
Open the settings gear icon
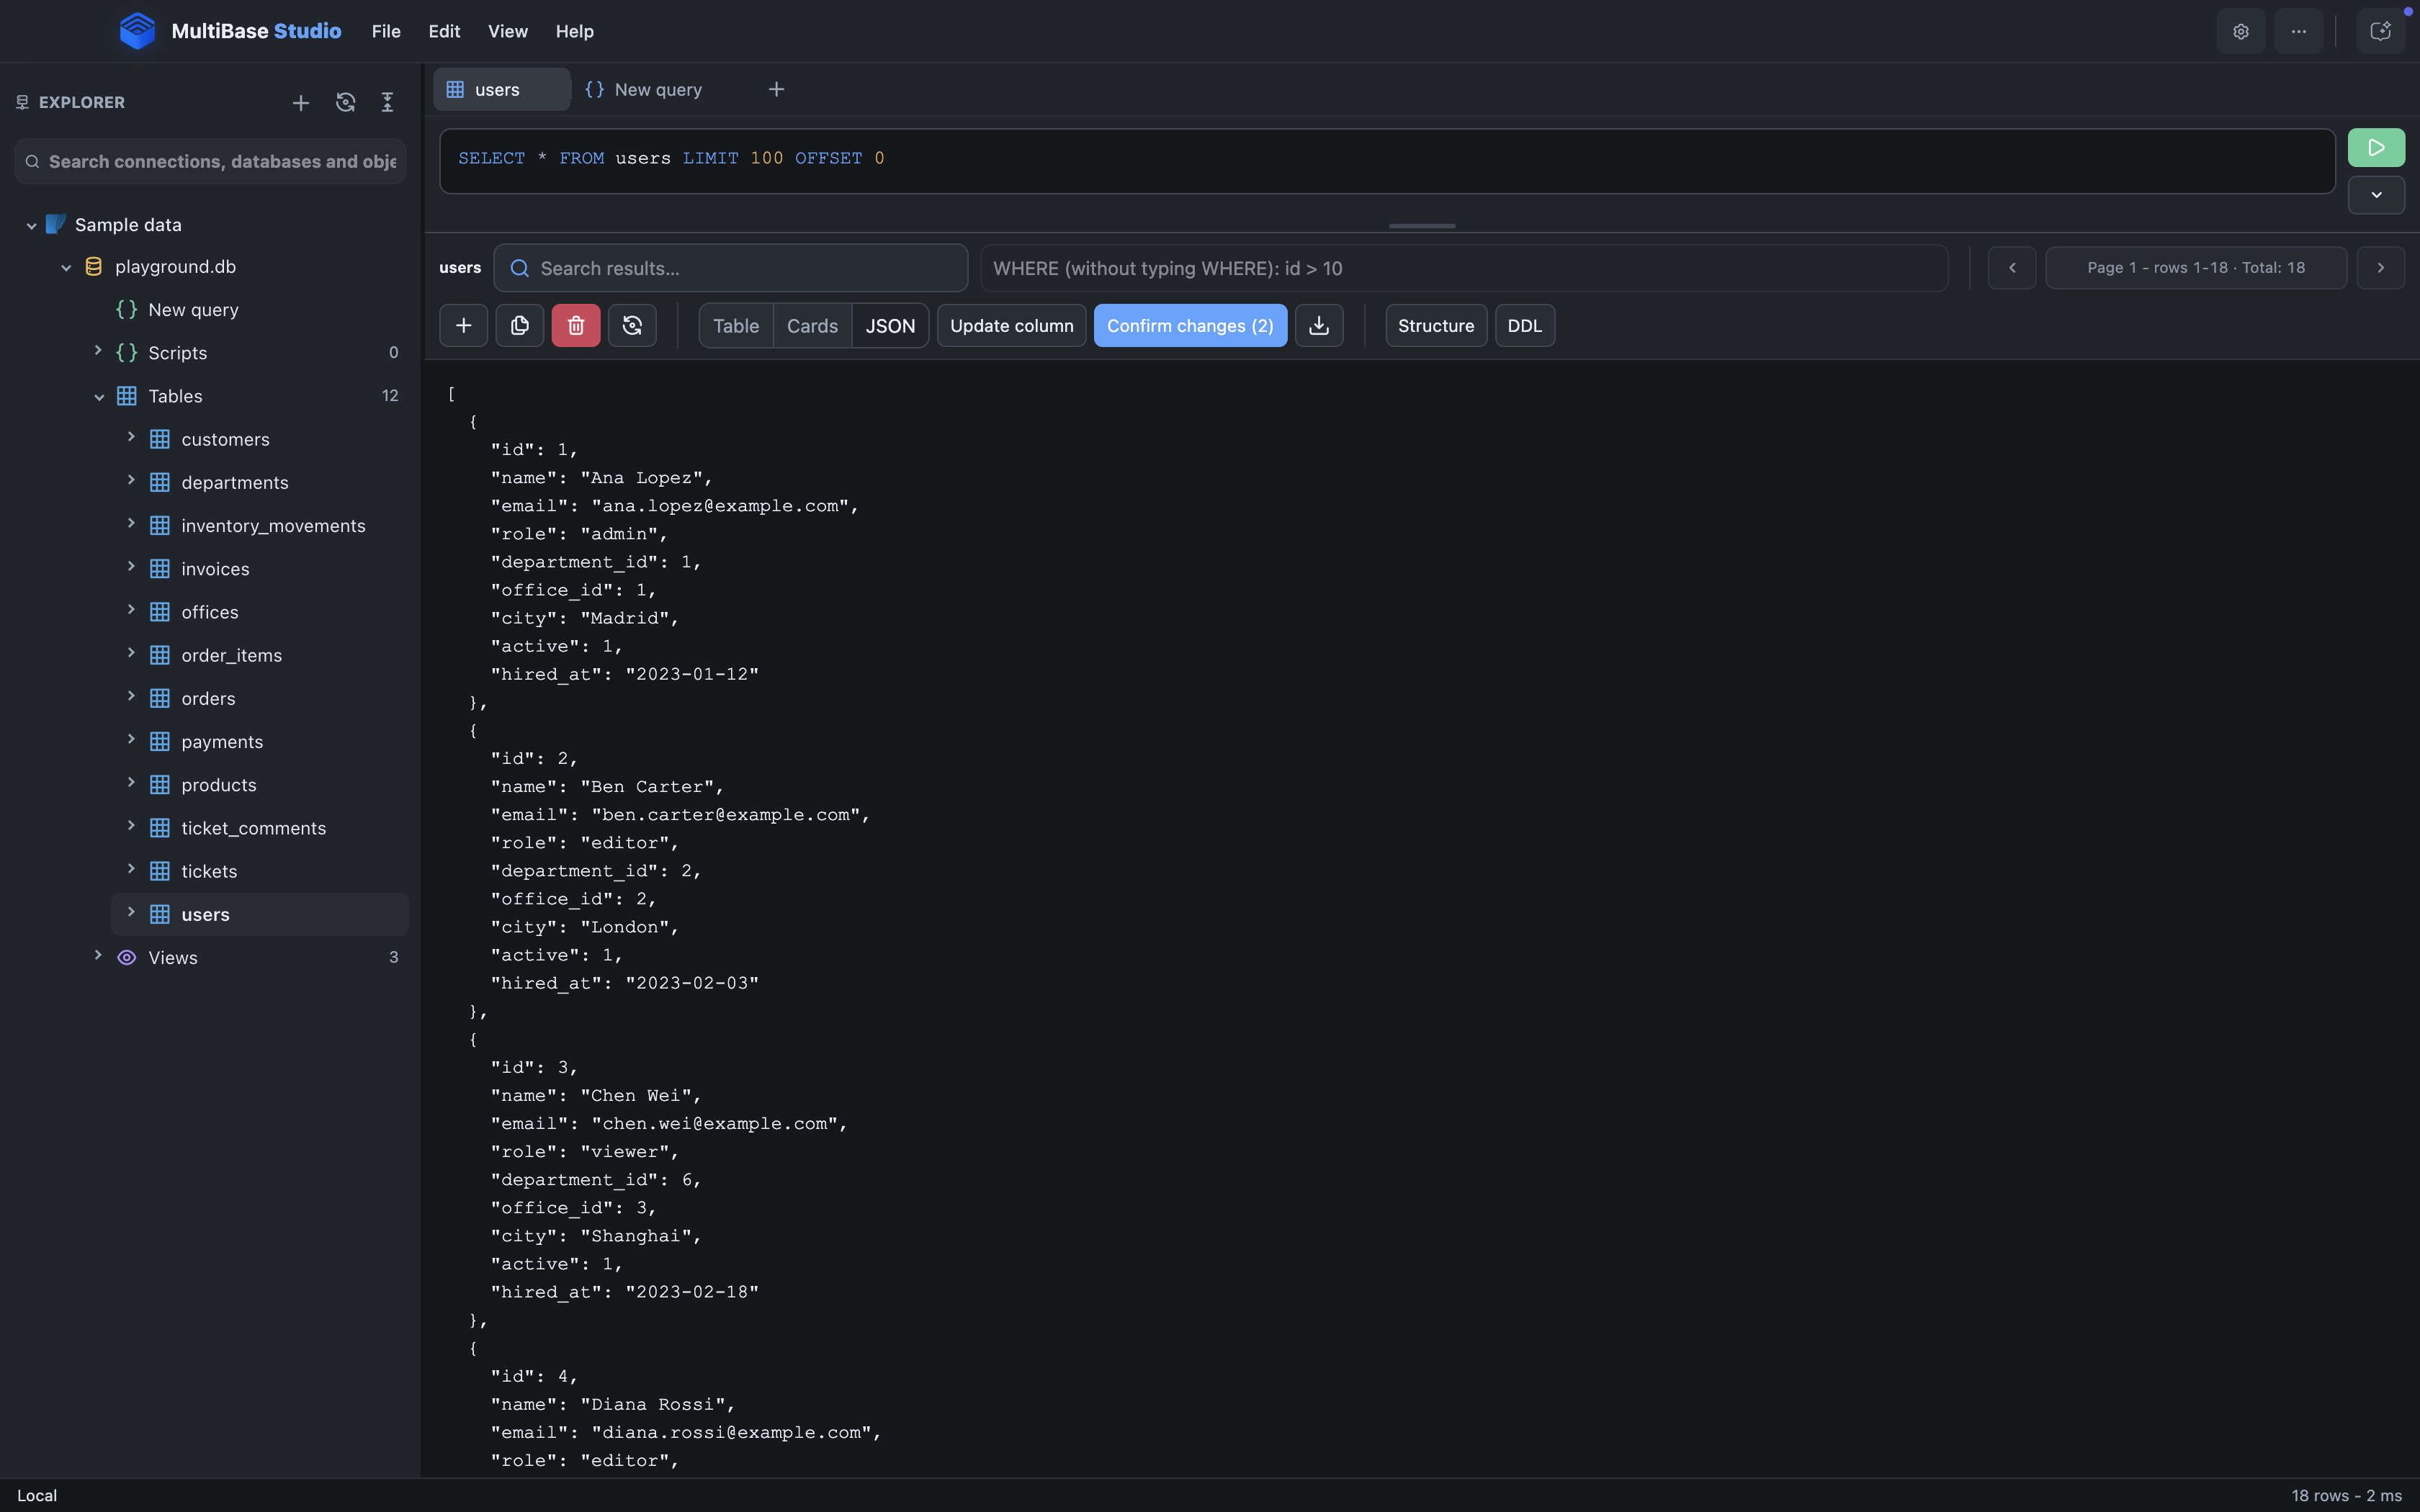(2241, 31)
